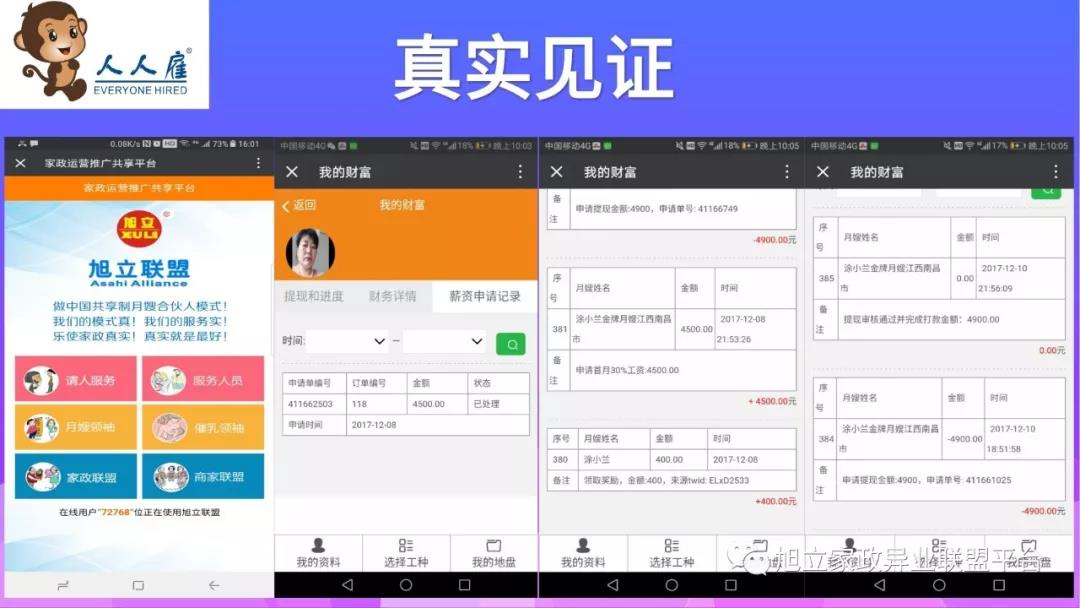This screenshot has height=608, width=1080.
Task: Open the 月嫂领袖 tile
Action: click(76, 427)
